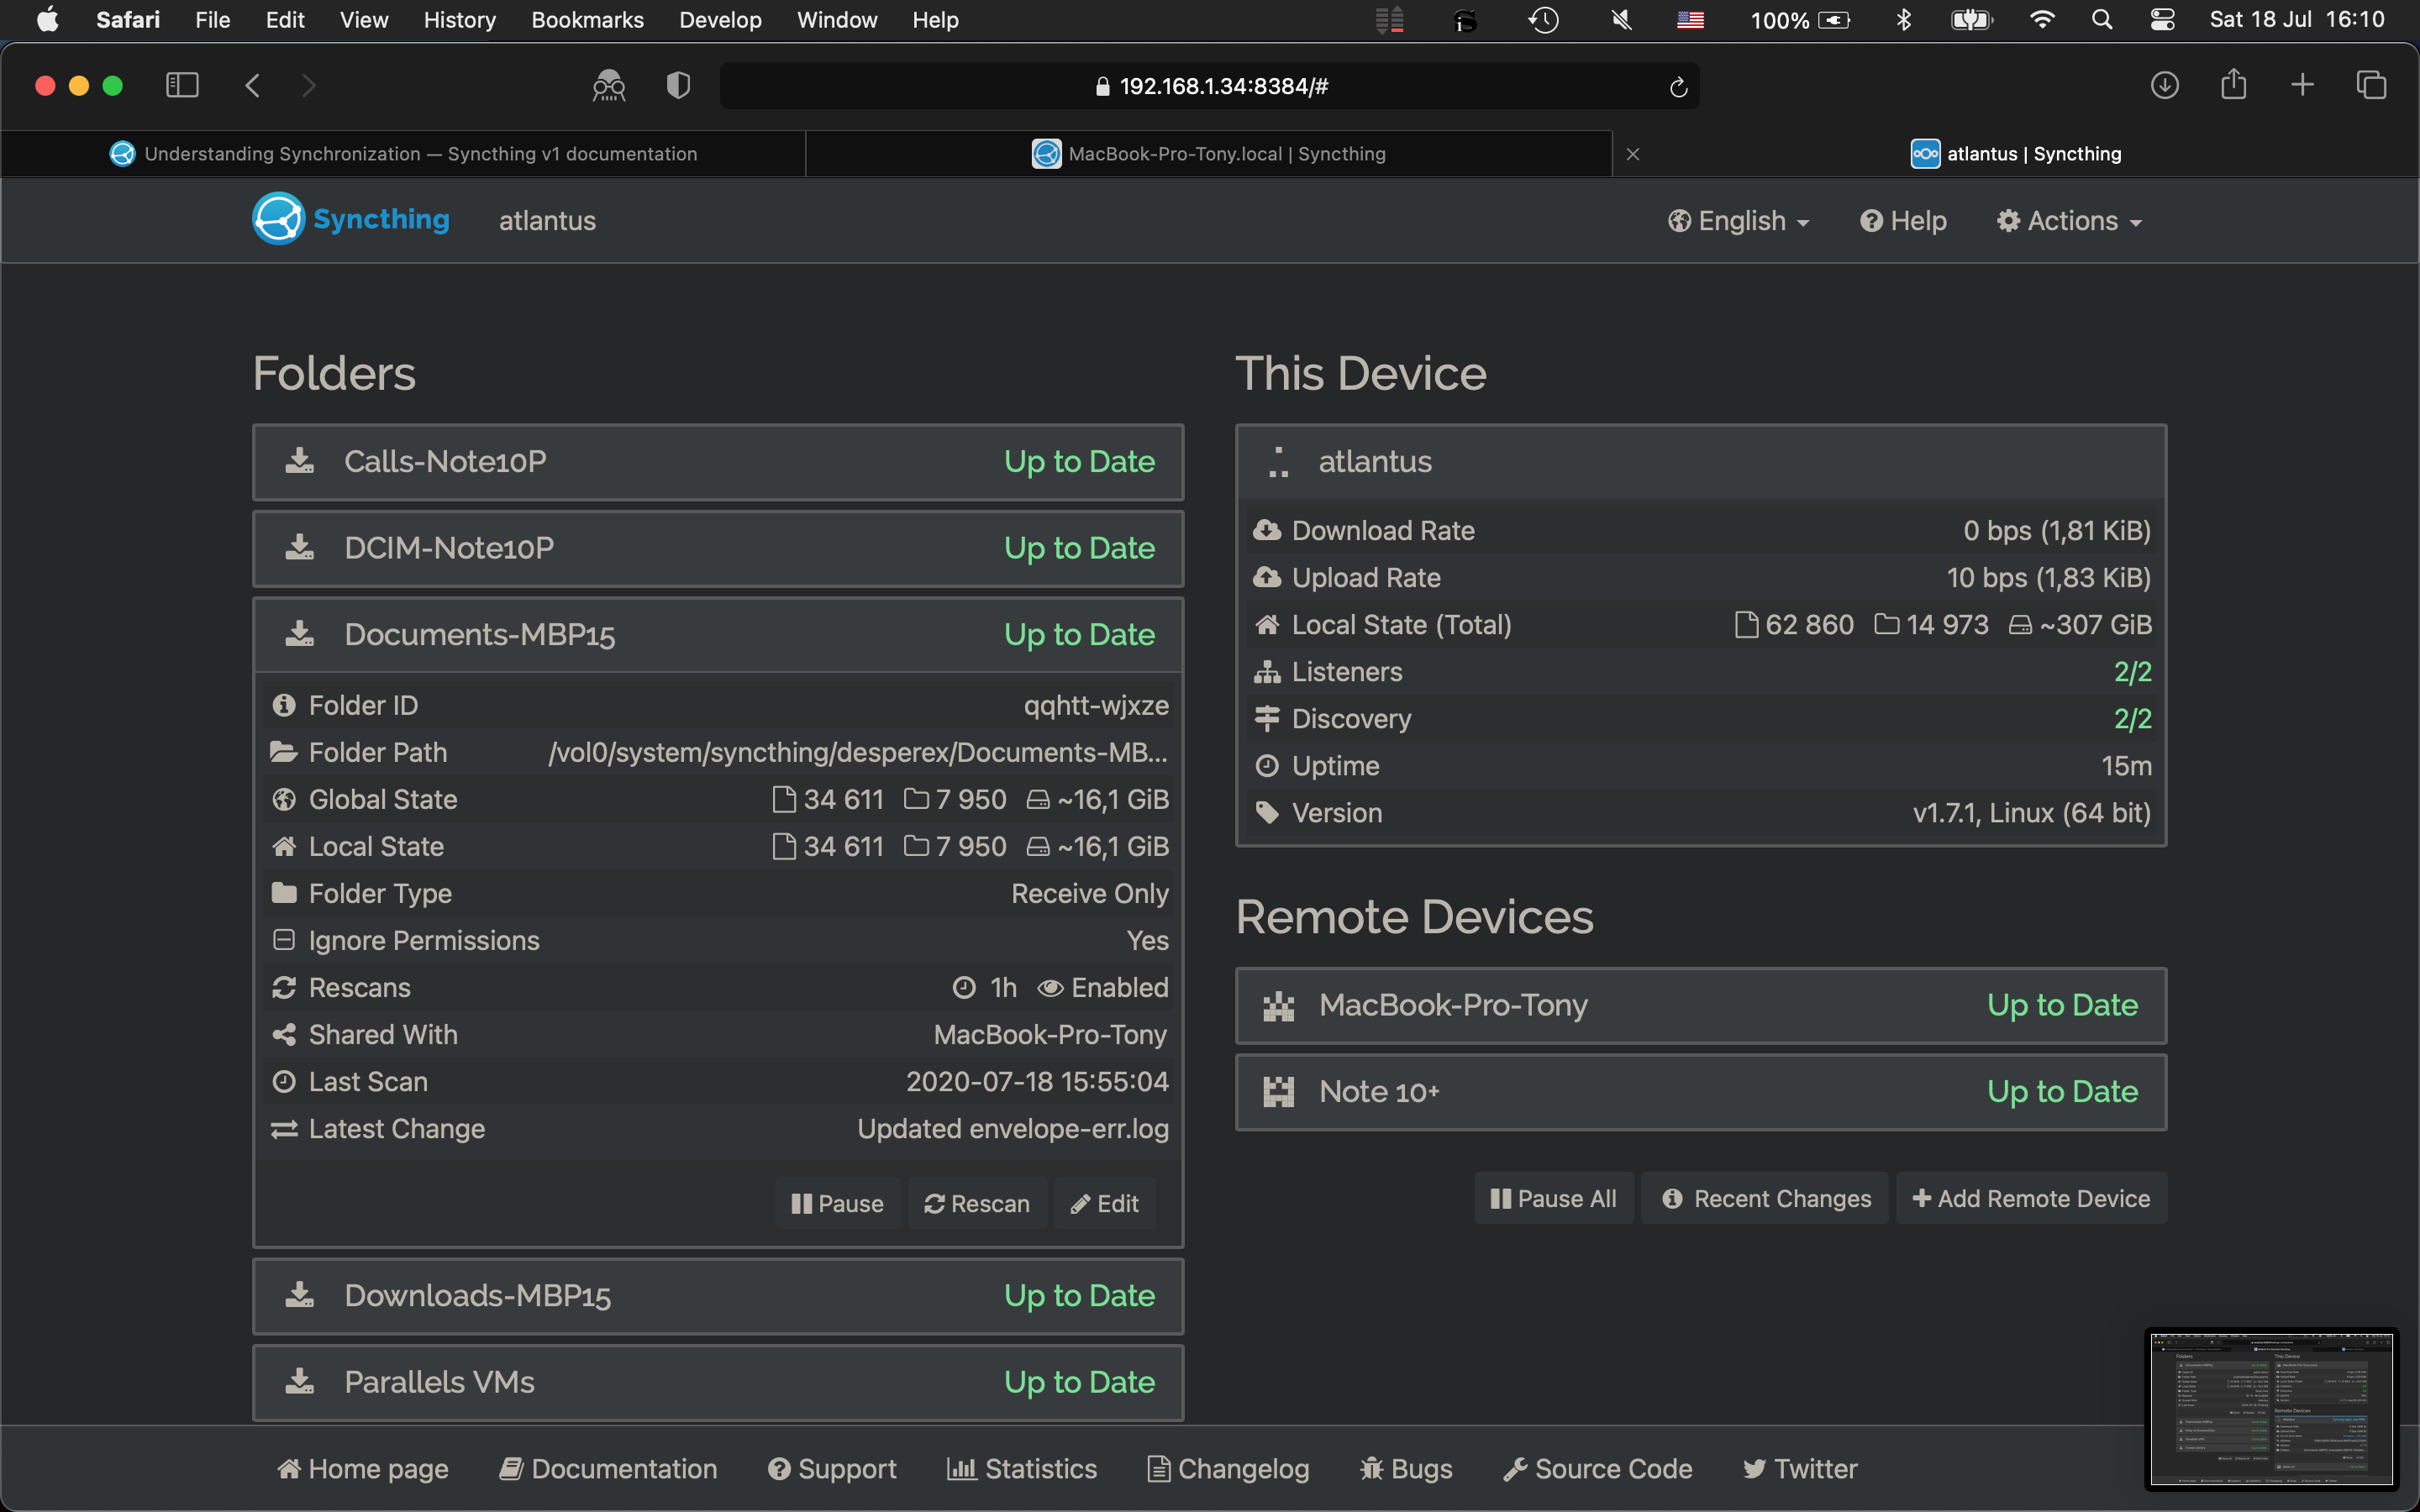Expand the Downloads-MBP15 folder panel

click(x=718, y=1296)
